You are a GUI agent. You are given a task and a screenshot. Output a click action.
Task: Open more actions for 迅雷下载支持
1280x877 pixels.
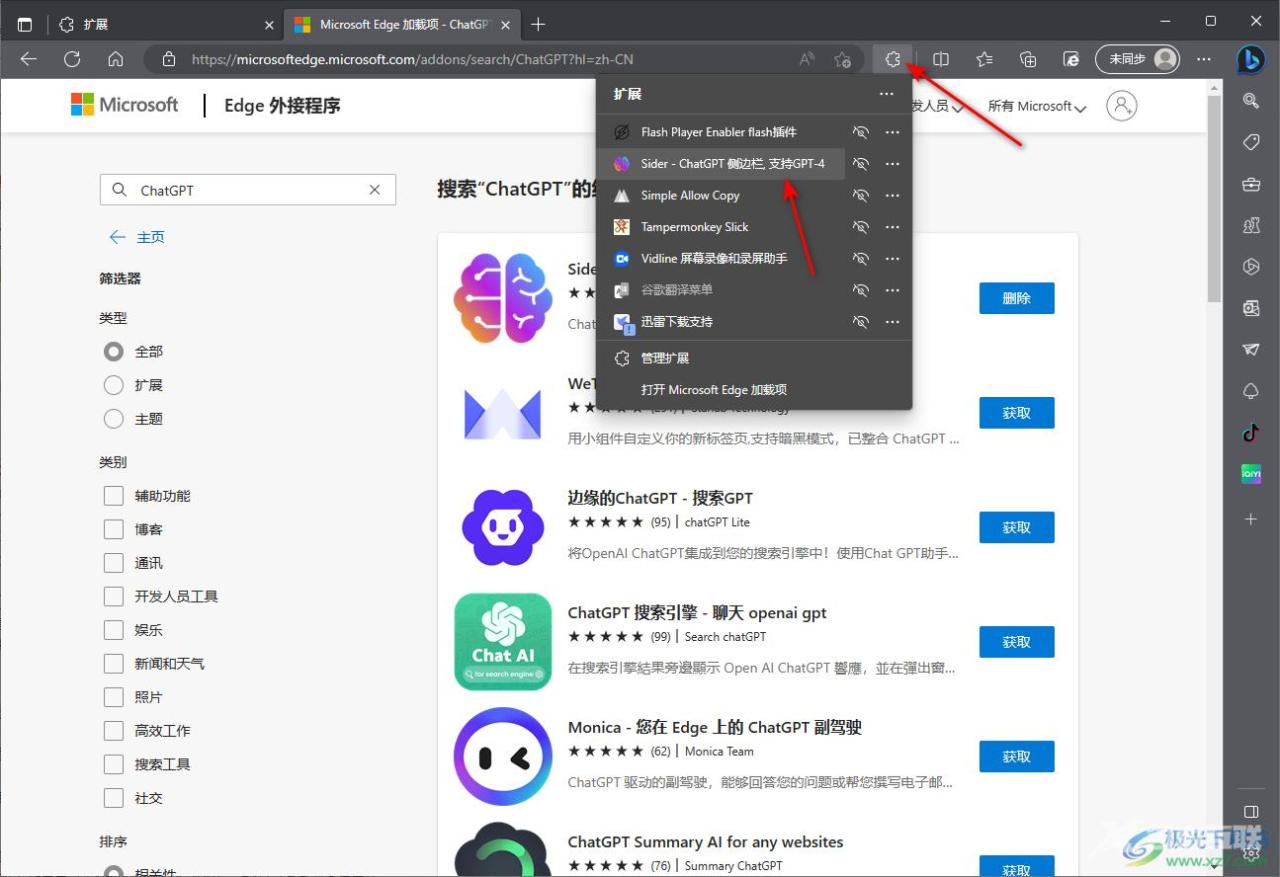(x=892, y=322)
